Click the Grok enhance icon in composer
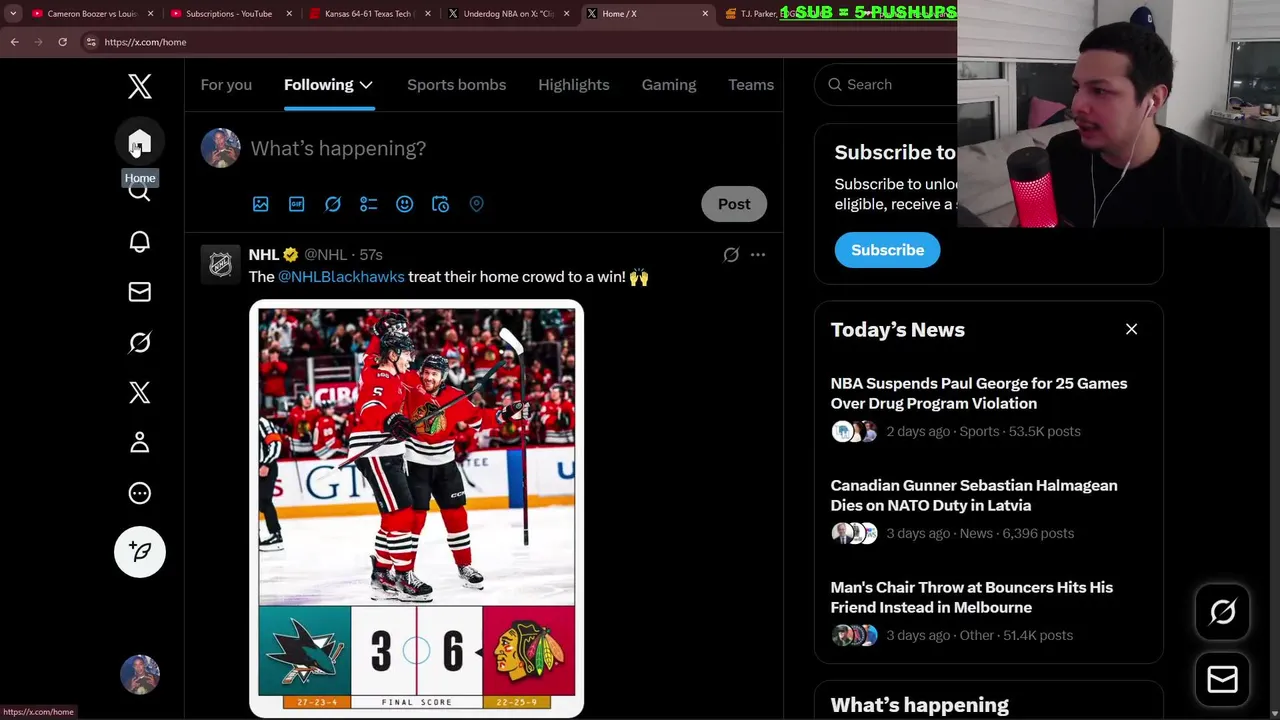This screenshot has height=720, width=1280. [x=332, y=204]
